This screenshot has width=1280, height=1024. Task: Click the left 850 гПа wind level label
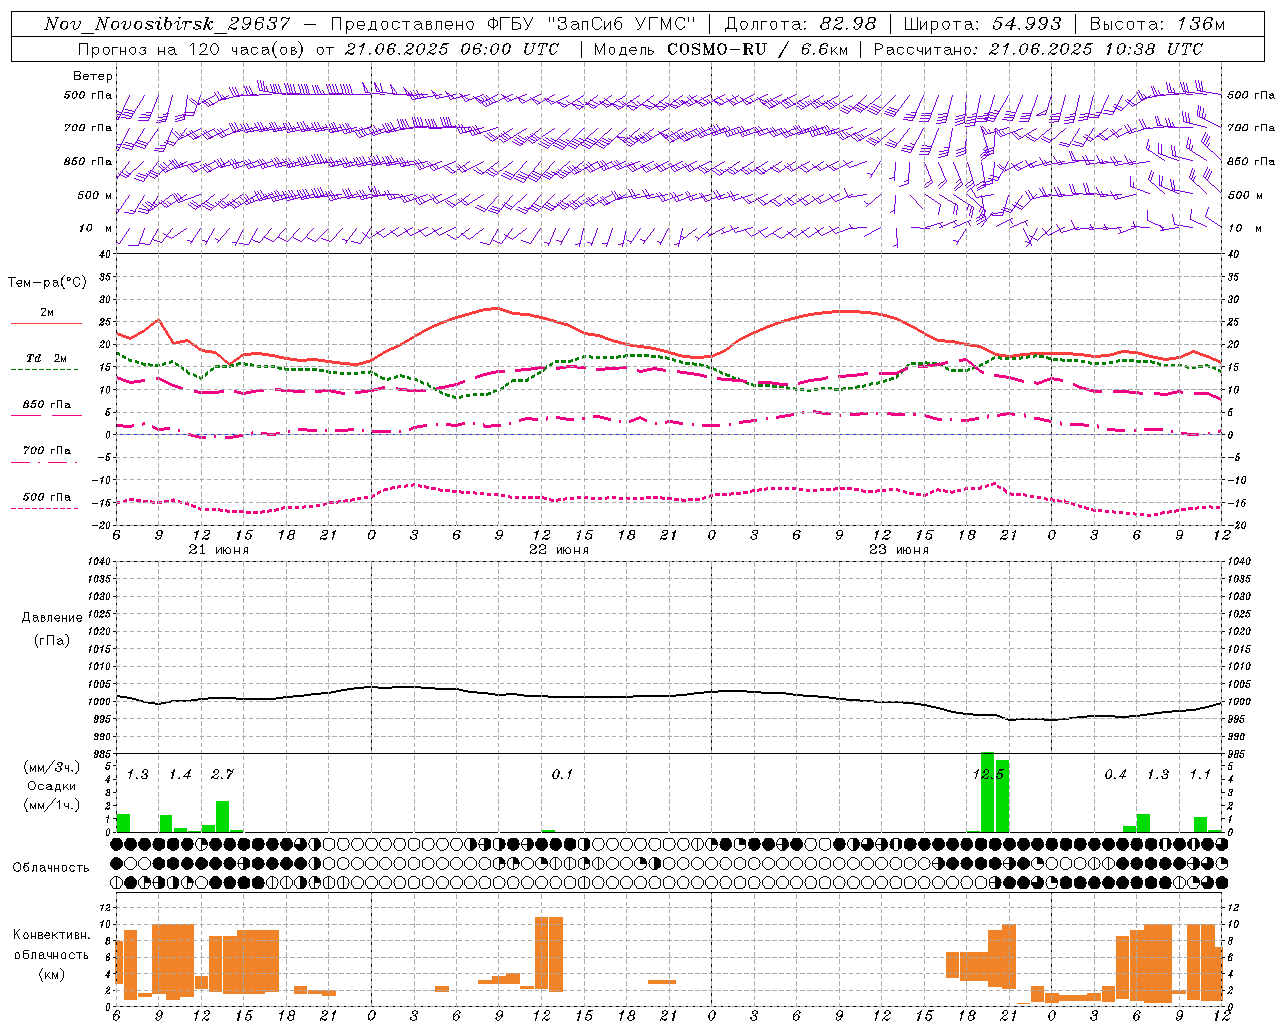click(x=88, y=161)
